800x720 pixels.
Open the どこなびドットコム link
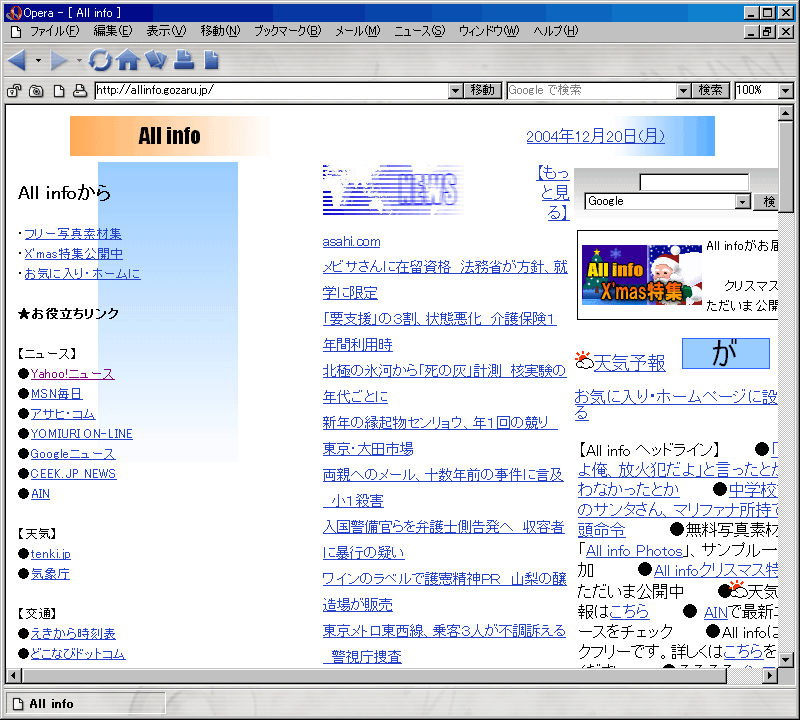click(x=78, y=654)
